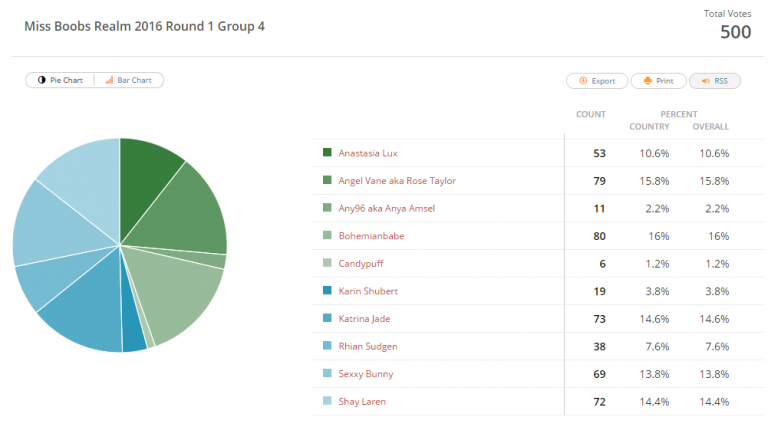768x427 pixels.
Task: Click the dark green Anastasia Lux swatch
Action: point(327,152)
